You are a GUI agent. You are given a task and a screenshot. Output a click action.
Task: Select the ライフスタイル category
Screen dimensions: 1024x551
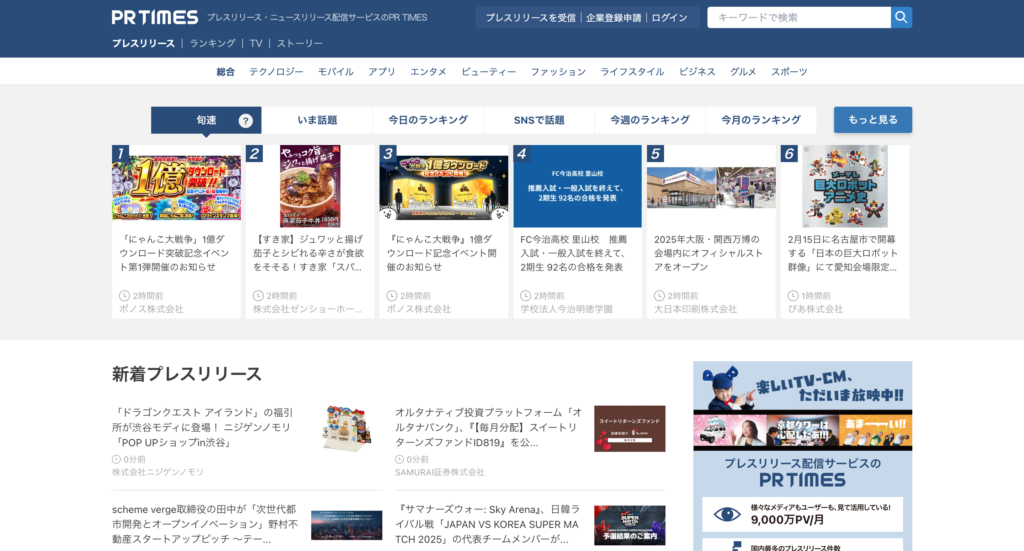click(x=632, y=72)
